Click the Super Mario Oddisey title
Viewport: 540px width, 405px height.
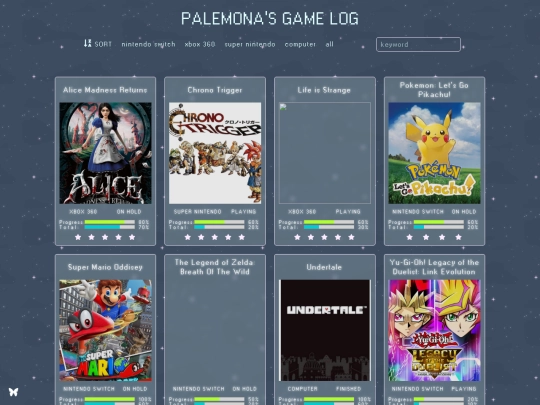[x=105, y=267]
